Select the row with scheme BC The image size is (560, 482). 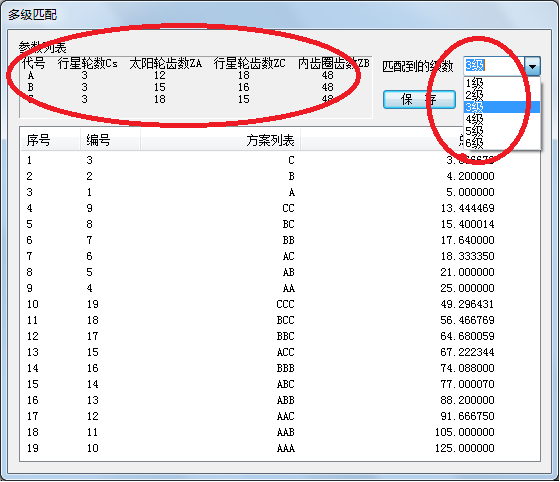[280, 224]
